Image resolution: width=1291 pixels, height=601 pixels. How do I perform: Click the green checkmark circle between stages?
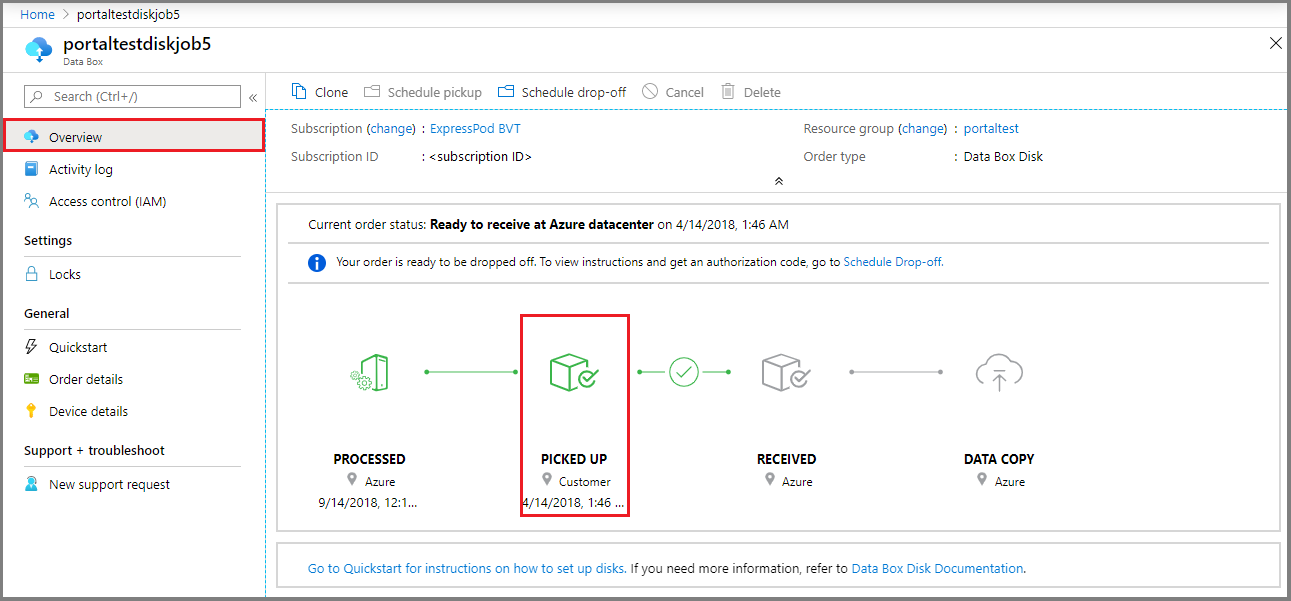pos(684,372)
